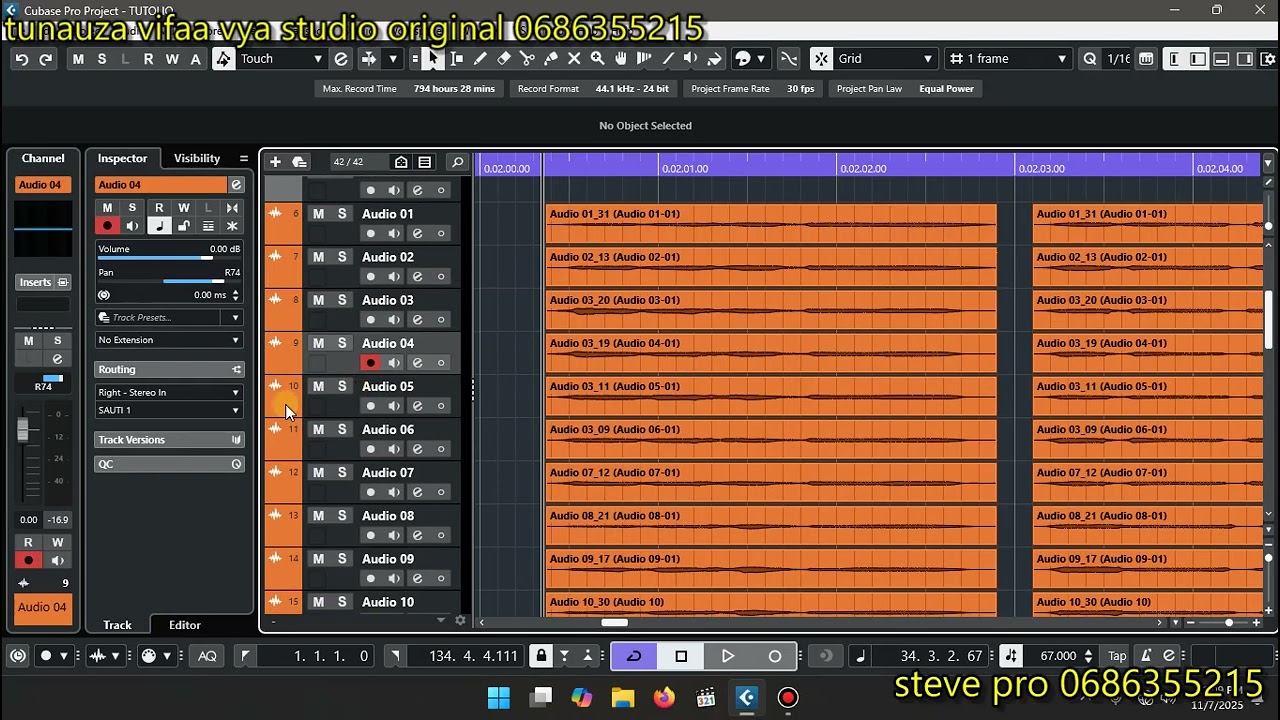Click the Cubase taskbar icon

tap(747, 697)
